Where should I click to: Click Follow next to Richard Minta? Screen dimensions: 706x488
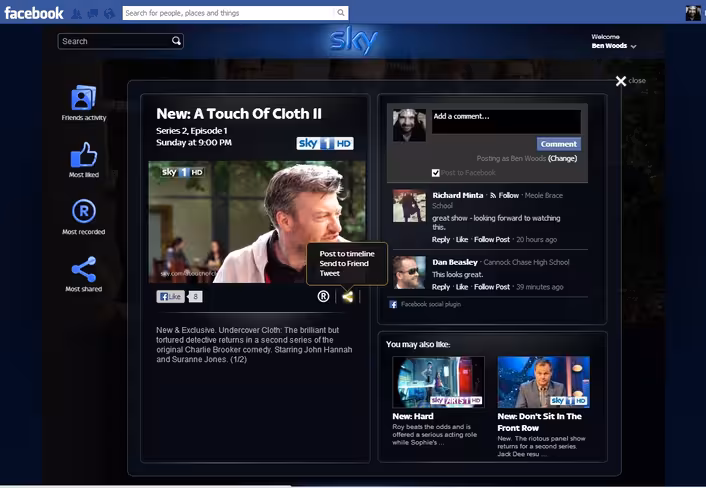pos(509,195)
